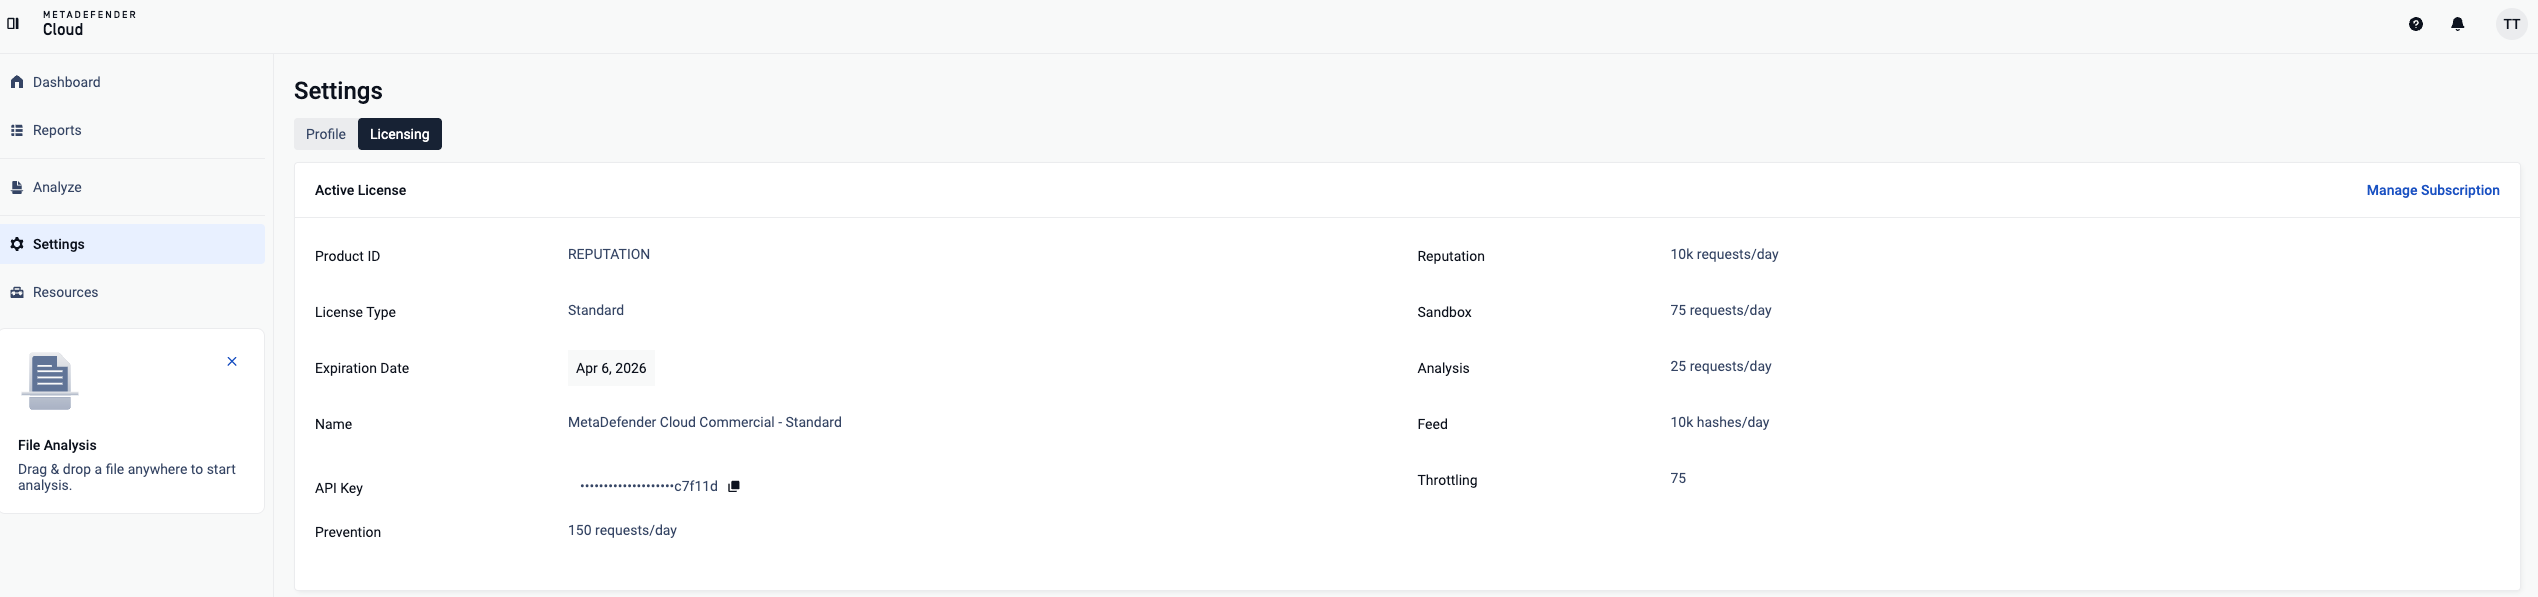Collapse the sidebar panel toggle icon
The image size is (2538, 597).
[x=13, y=23]
